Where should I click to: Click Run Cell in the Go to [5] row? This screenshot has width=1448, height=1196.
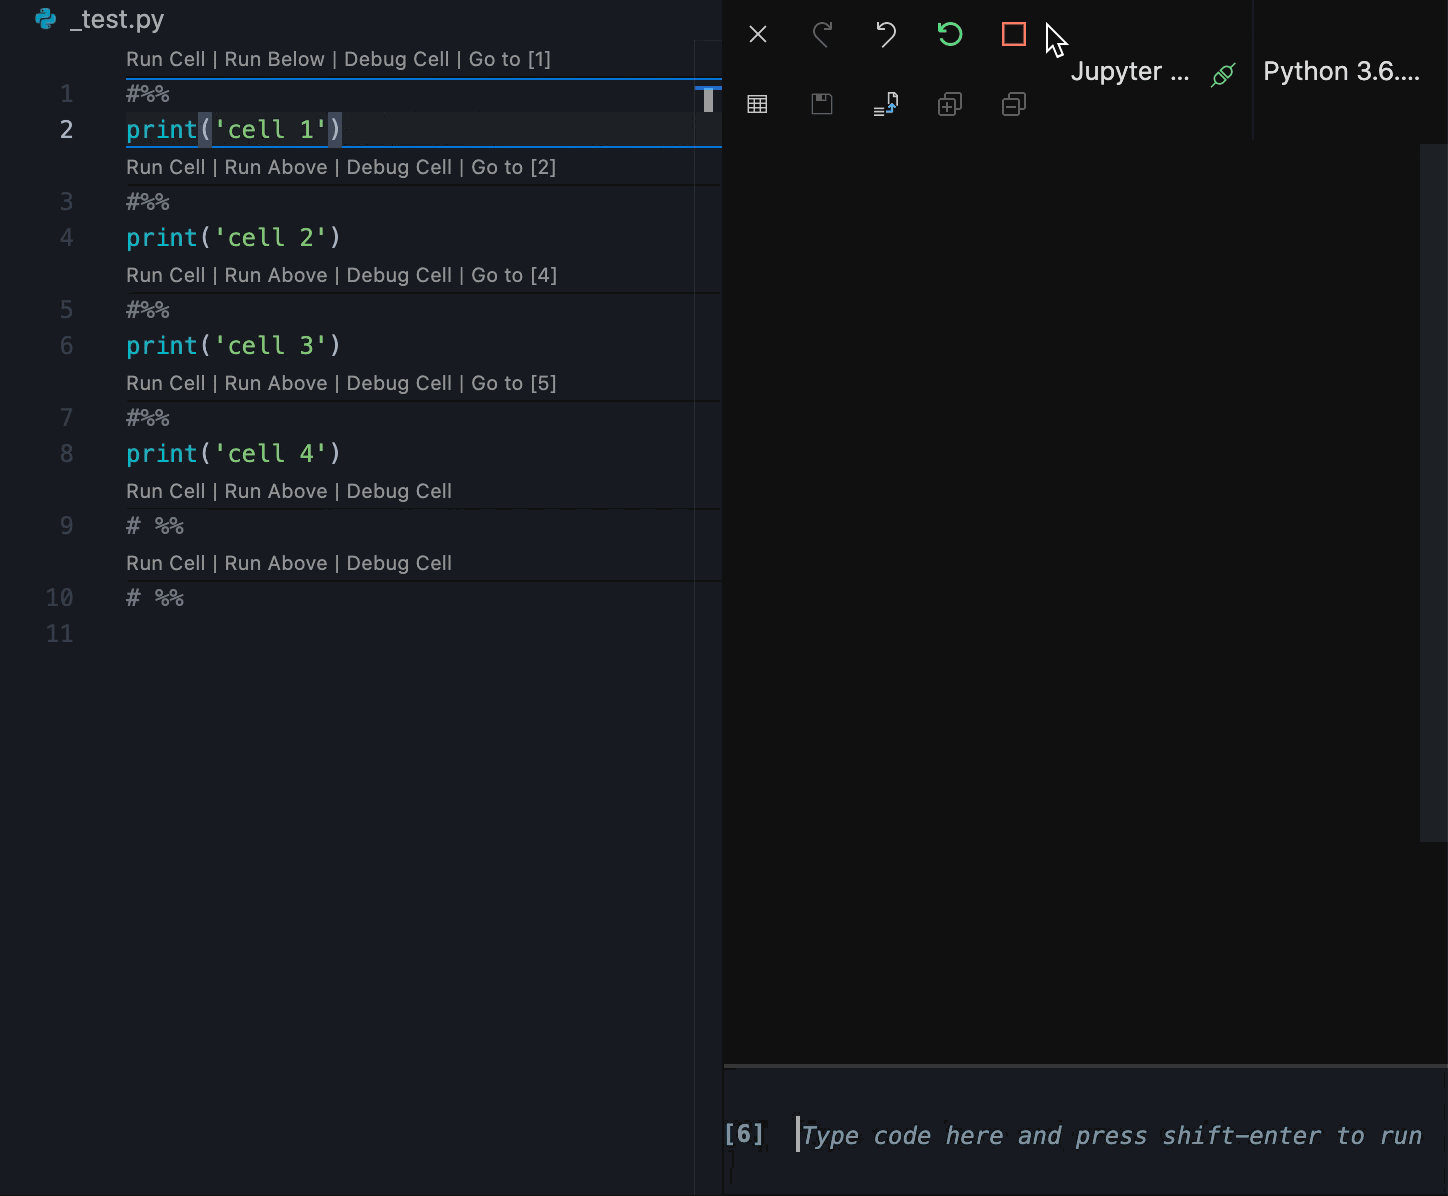166,383
